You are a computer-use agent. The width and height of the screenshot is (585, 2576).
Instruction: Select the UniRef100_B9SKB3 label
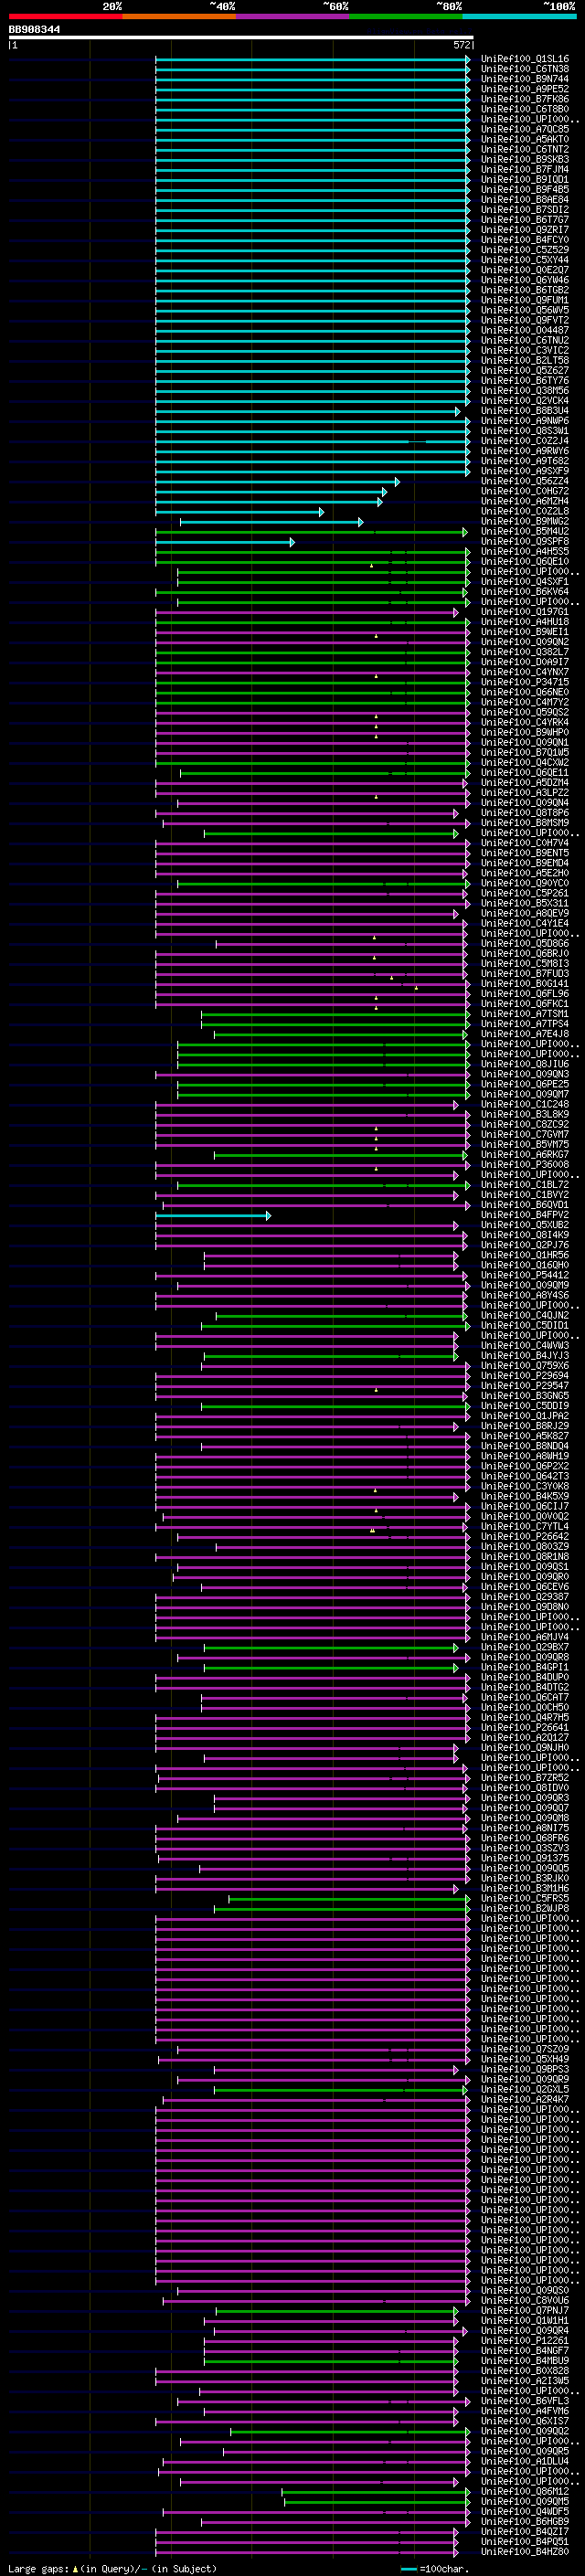tap(525, 160)
